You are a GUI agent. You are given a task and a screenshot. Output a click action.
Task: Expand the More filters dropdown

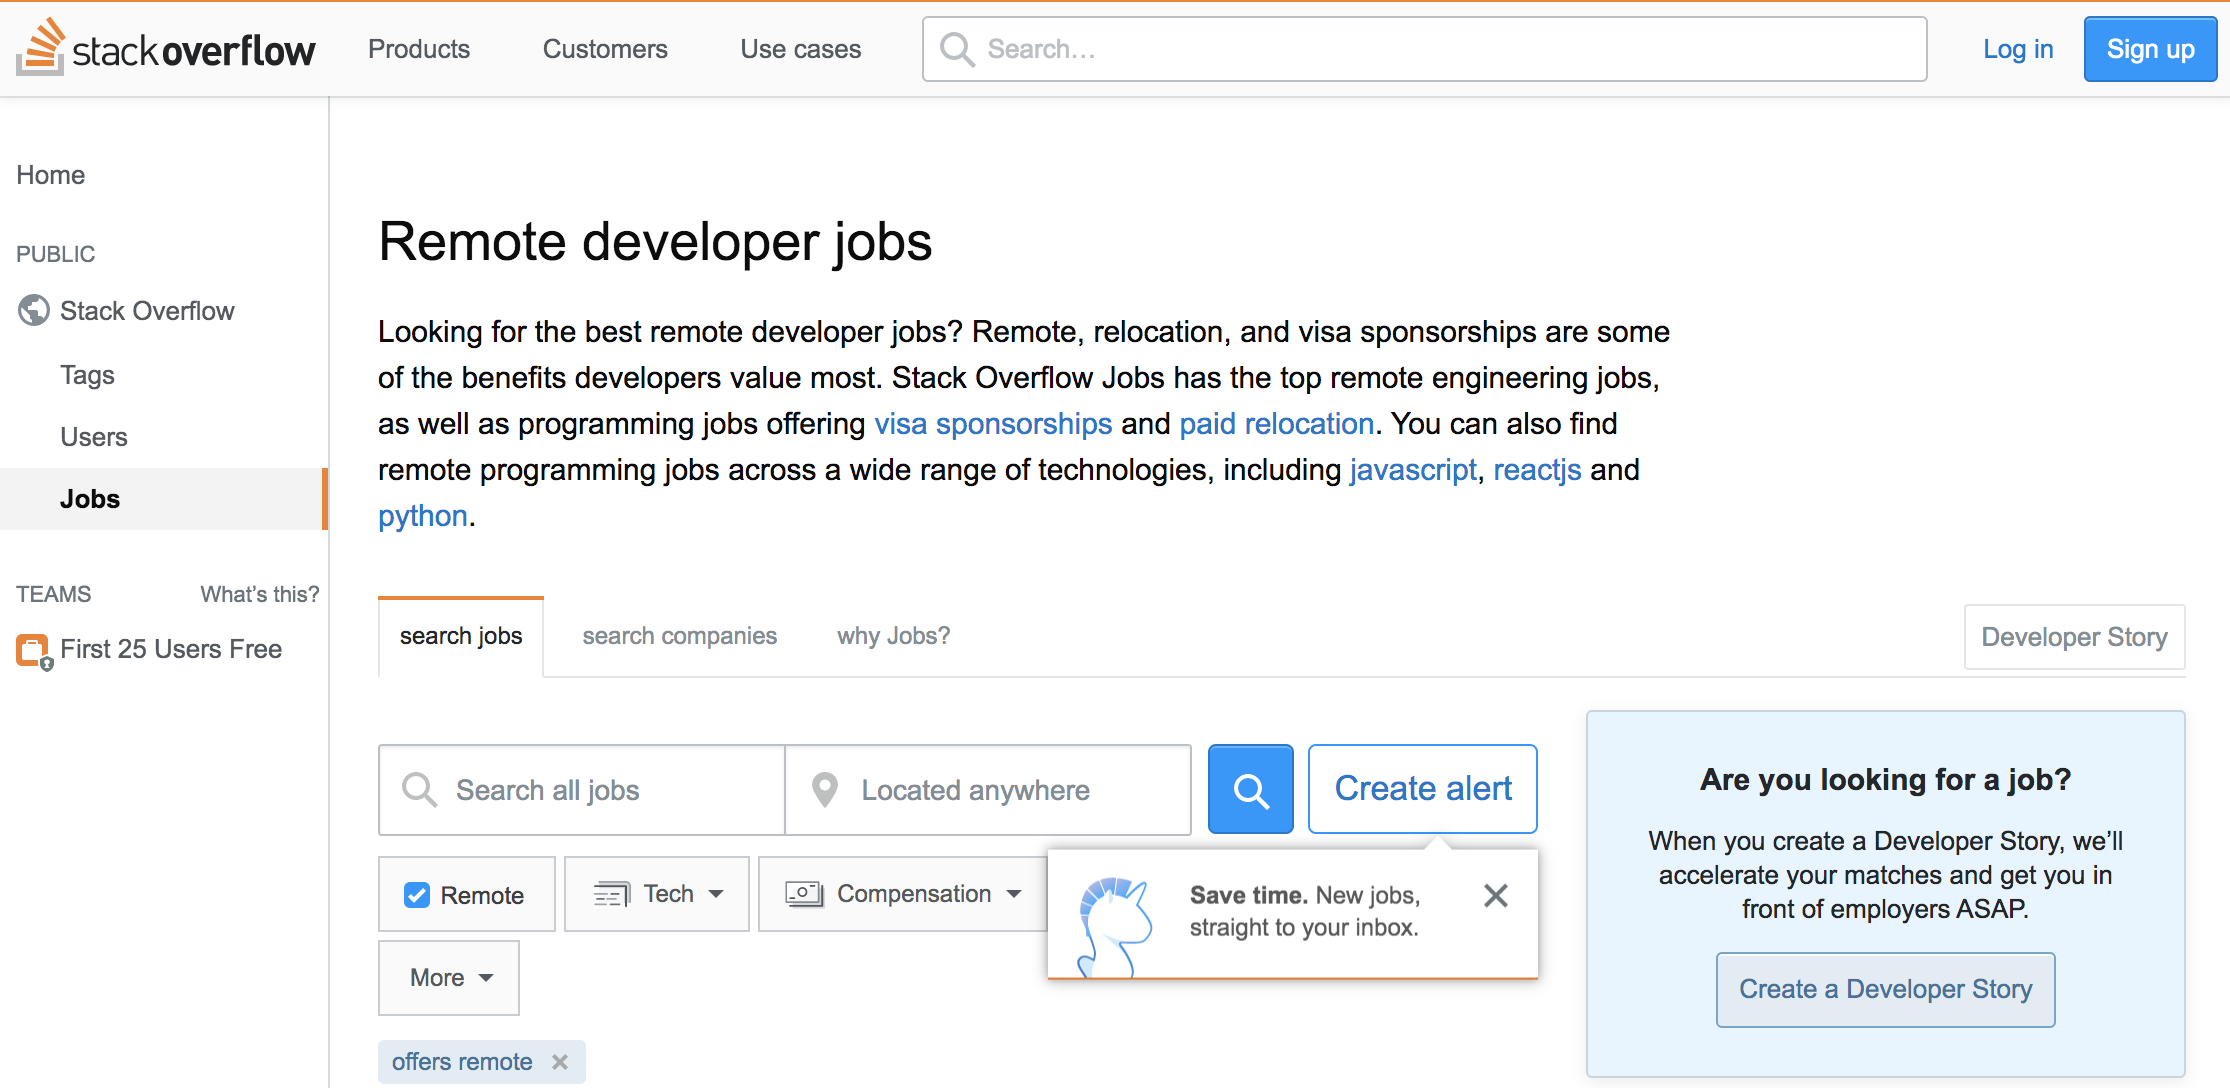(449, 978)
